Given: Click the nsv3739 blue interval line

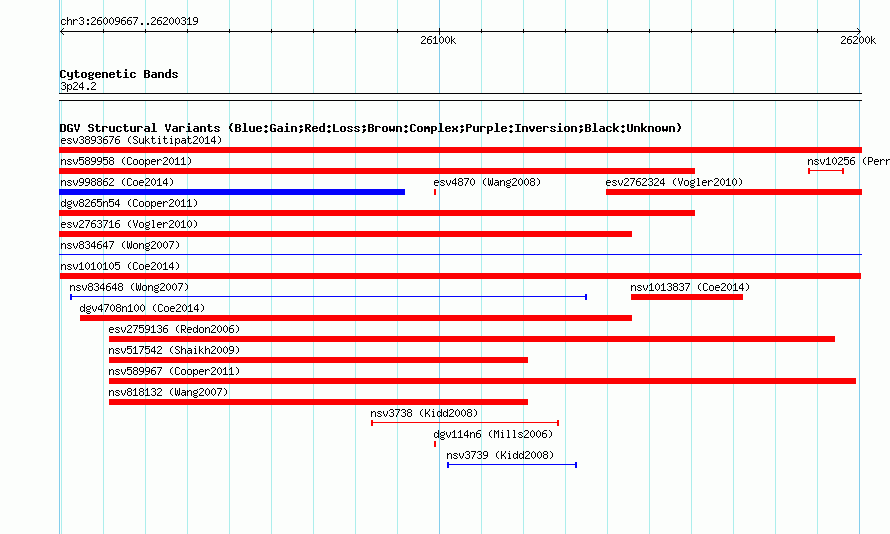Looking at the screenshot, I should pos(512,465).
